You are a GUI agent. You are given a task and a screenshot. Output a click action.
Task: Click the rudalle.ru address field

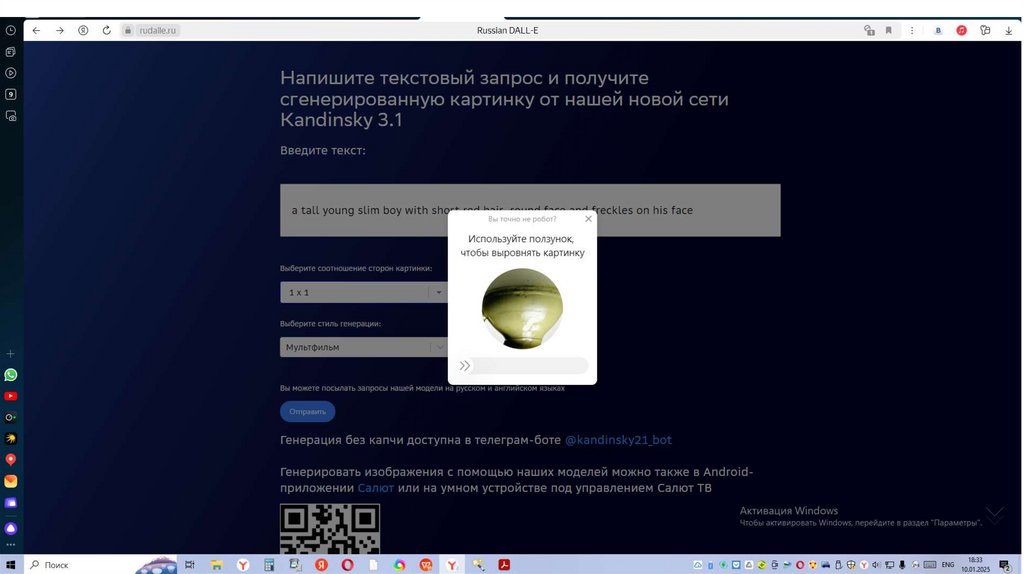pos(157,30)
